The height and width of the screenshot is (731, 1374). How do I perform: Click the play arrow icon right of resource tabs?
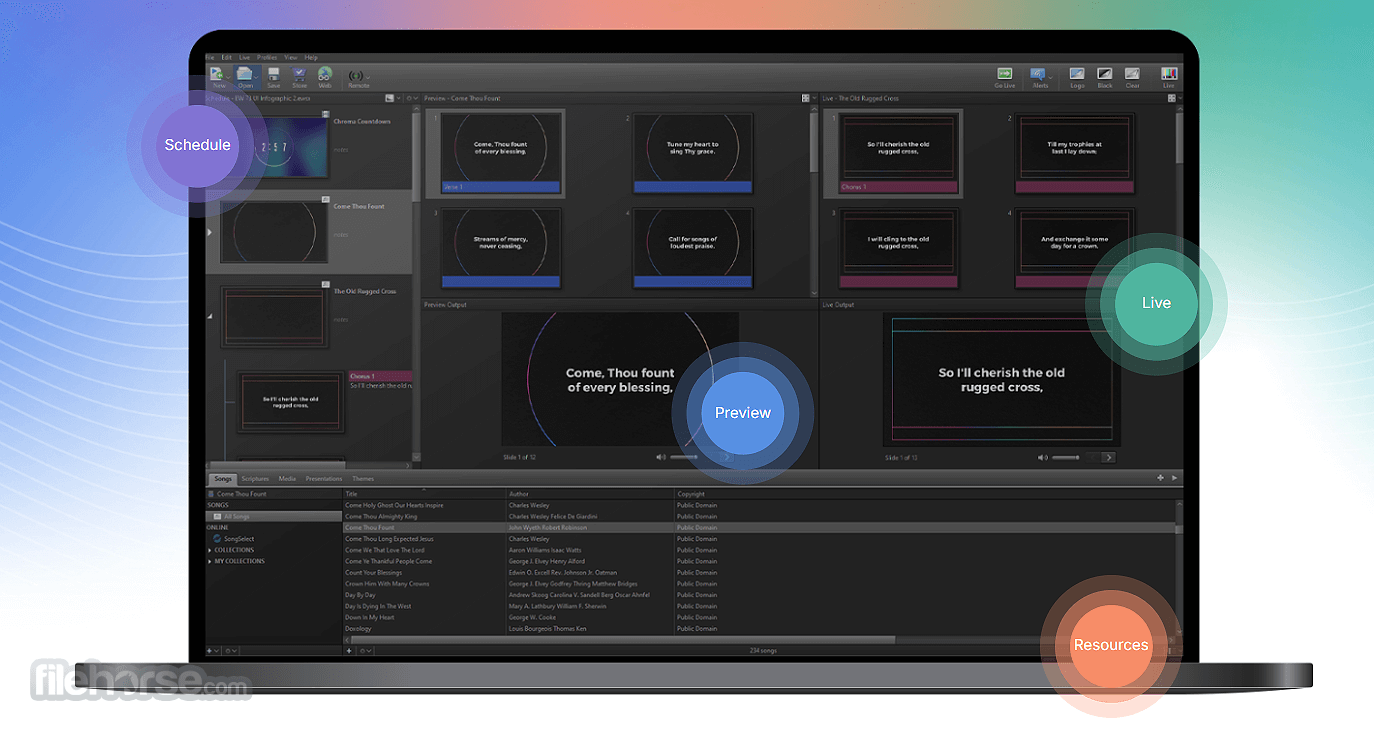click(1174, 478)
